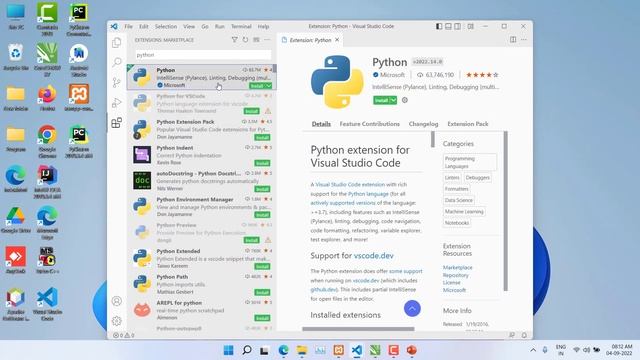Open Microsoft Edge from the taskbar
The image size is (640, 360).
(x=283, y=350)
